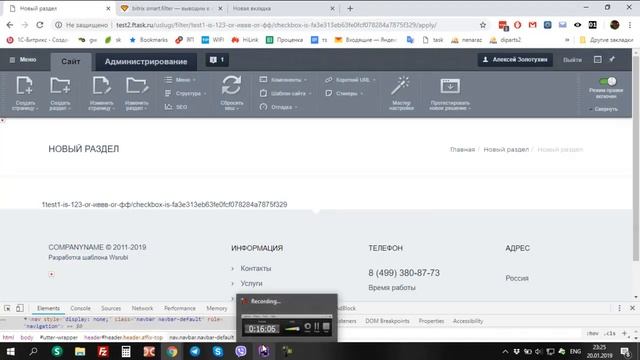The height and width of the screenshot is (360, 640).
Task: Open the Sources tab in DevTools
Action: pos(111,308)
